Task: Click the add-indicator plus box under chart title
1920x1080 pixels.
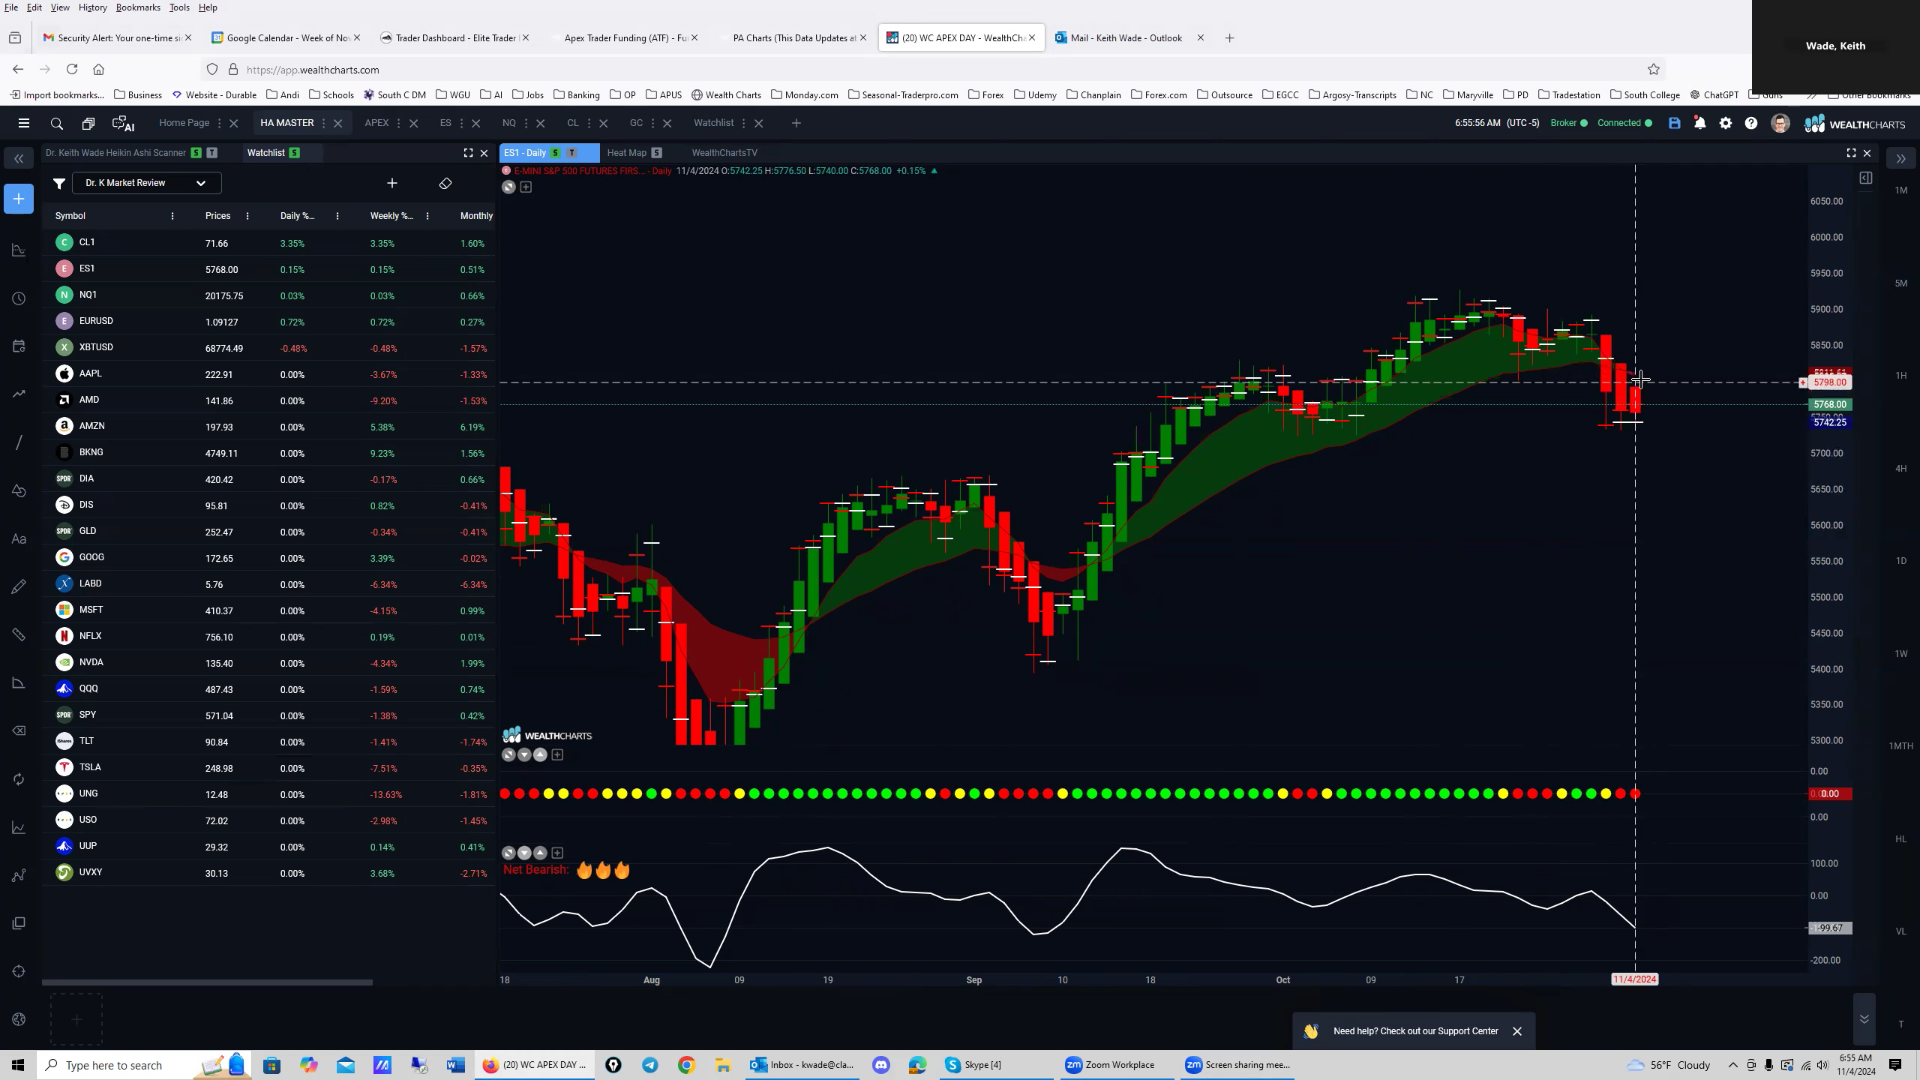Action: (526, 187)
